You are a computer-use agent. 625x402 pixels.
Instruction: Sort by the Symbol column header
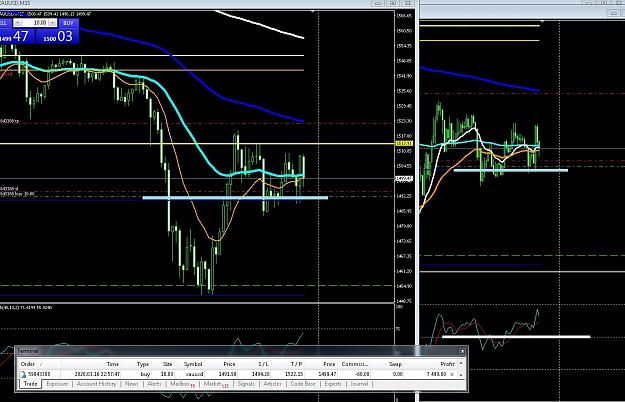pyautogui.click(x=190, y=364)
